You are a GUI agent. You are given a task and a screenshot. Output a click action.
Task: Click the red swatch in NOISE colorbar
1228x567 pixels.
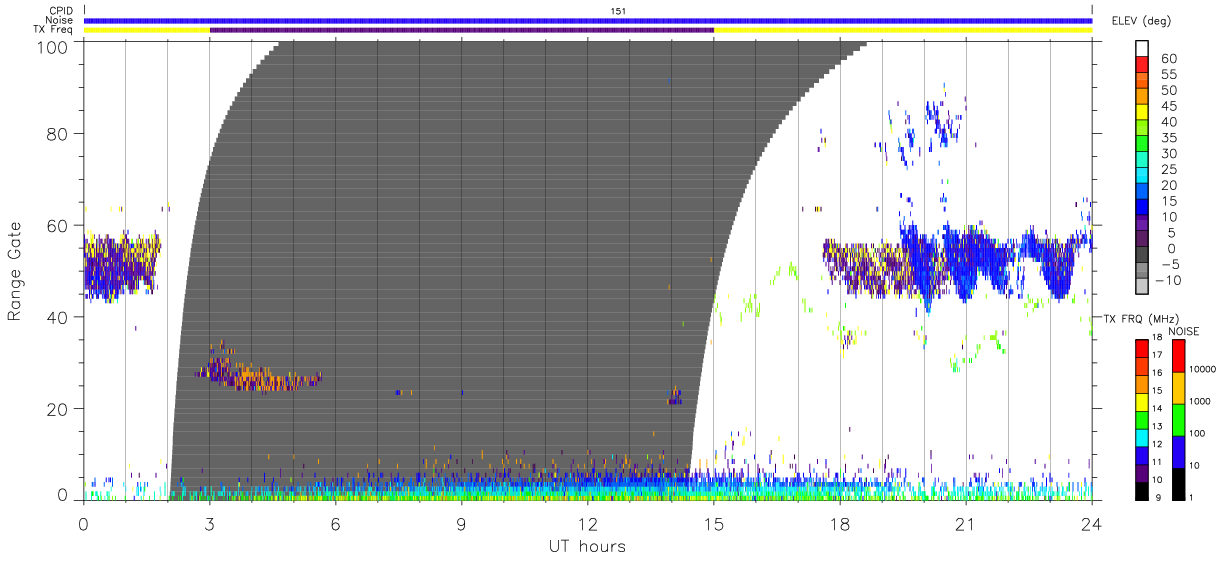[x=1178, y=356]
